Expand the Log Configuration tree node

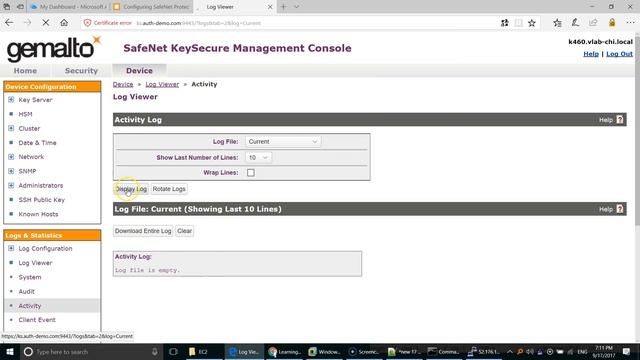tap(11, 248)
